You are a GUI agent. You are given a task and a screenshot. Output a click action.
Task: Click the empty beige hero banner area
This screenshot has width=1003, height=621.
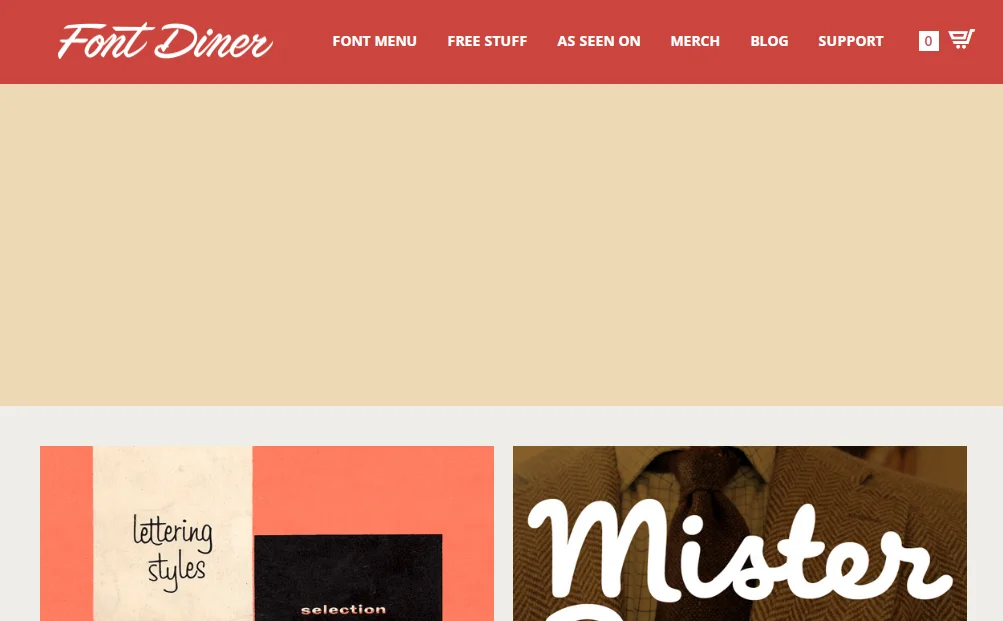click(502, 244)
